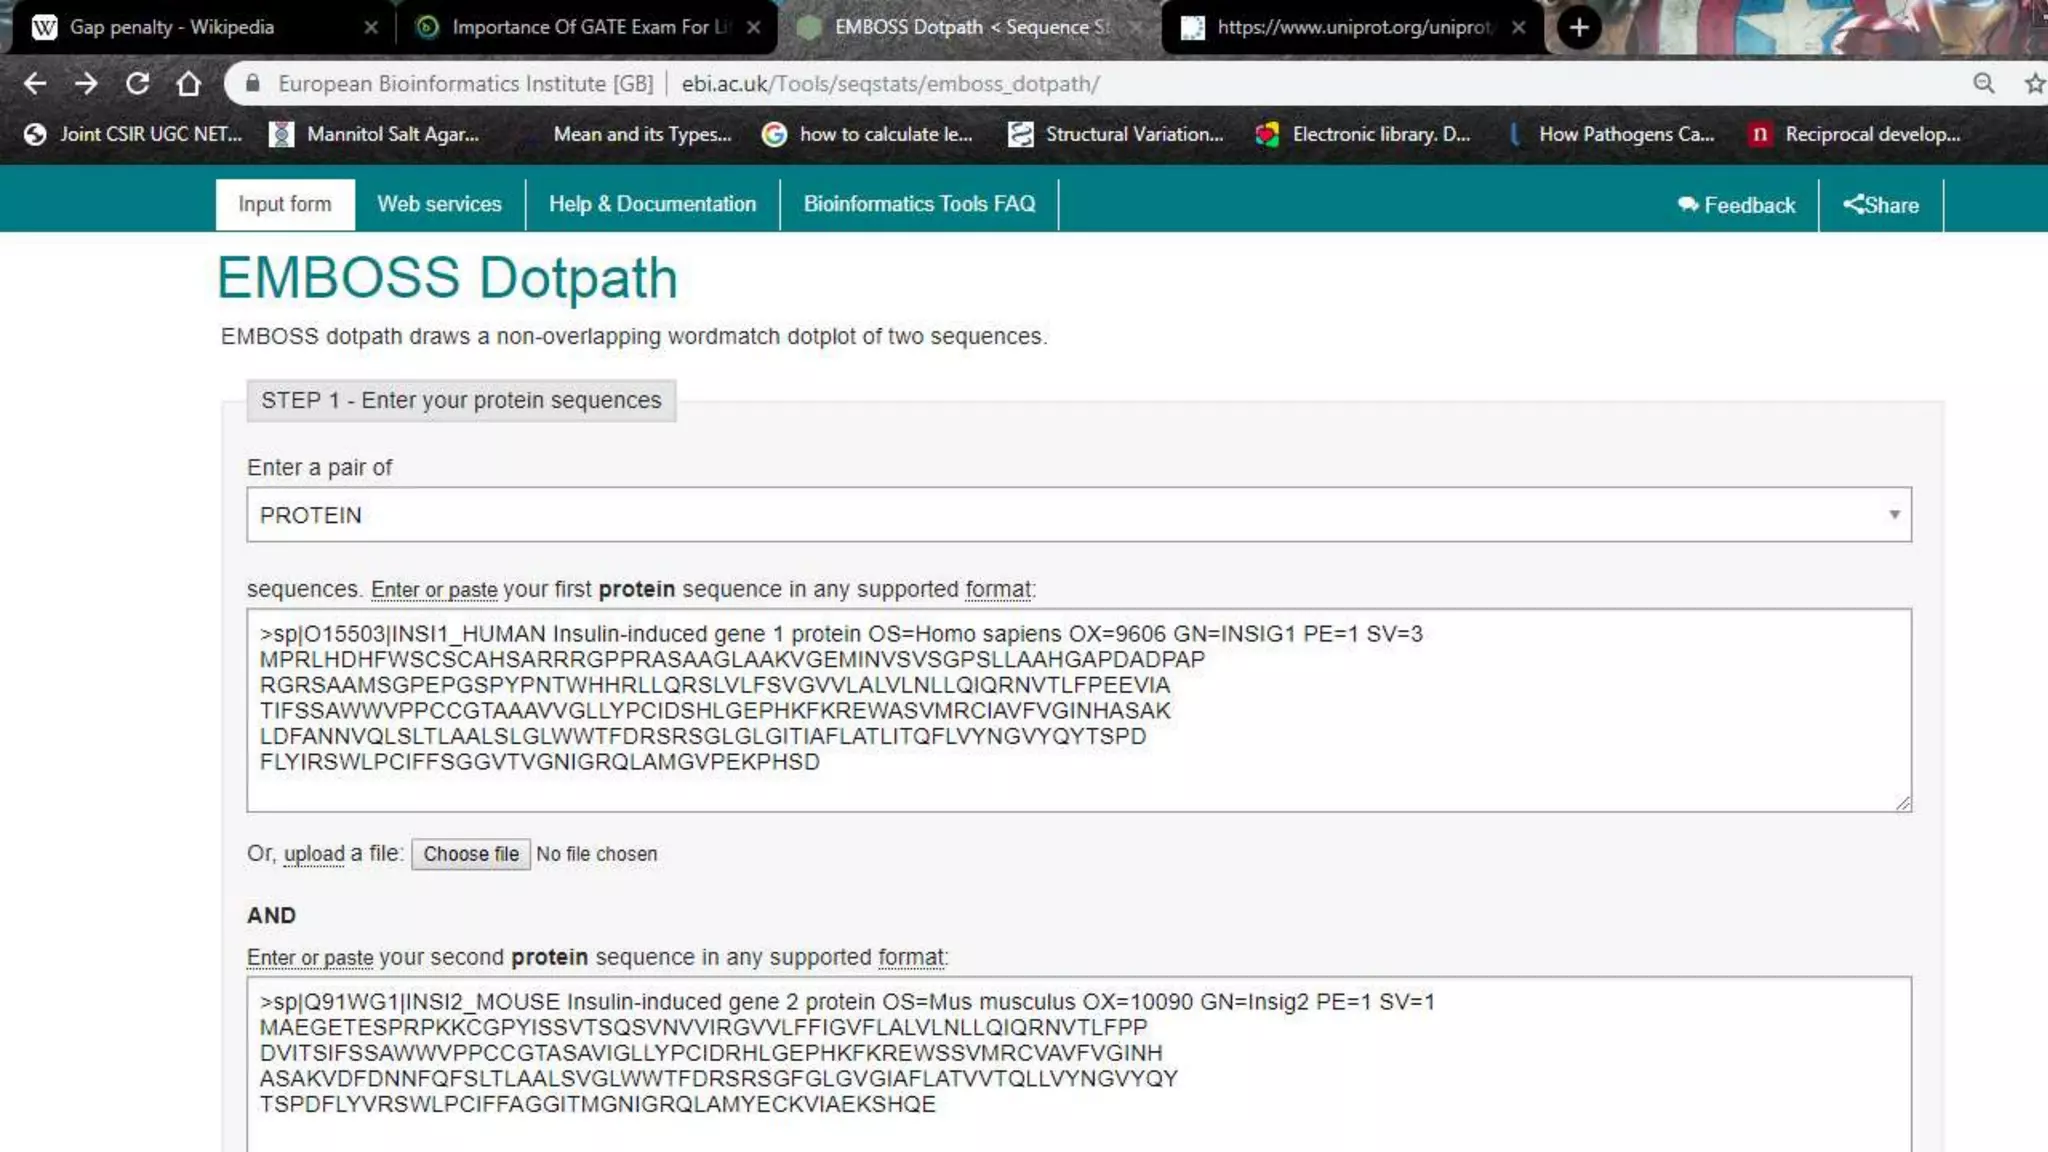This screenshot has width=2048, height=1152.
Task: Click the home icon in toolbar
Action: pyautogui.click(x=189, y=84)
